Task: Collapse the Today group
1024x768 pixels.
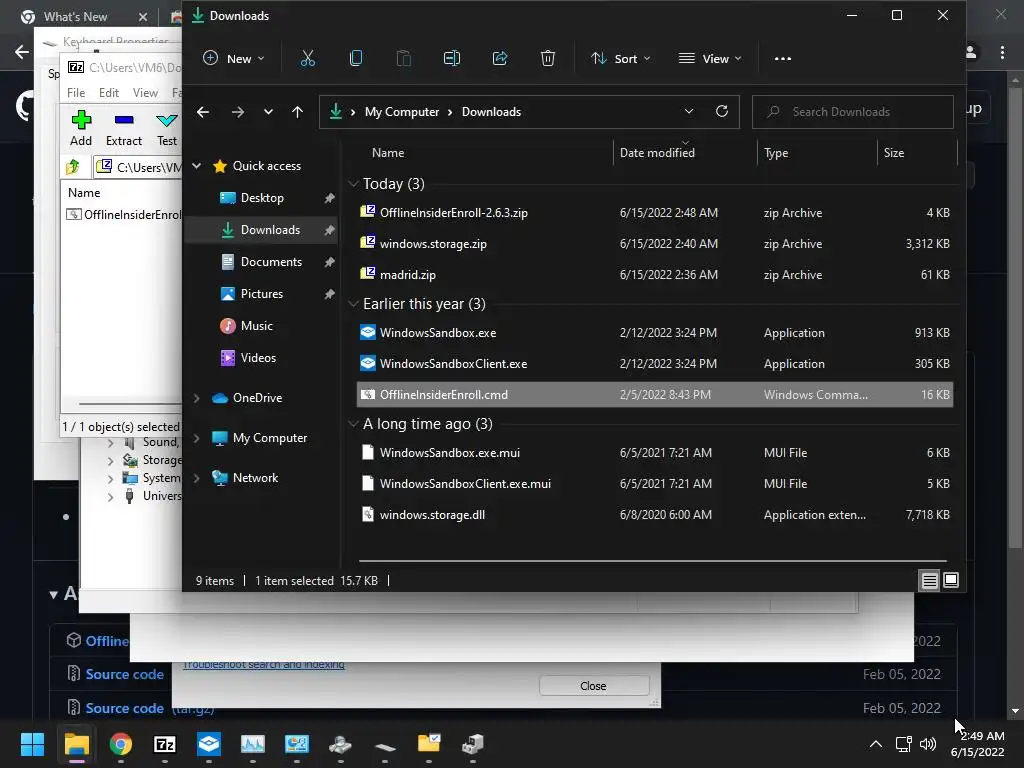Action: (353, 184)
